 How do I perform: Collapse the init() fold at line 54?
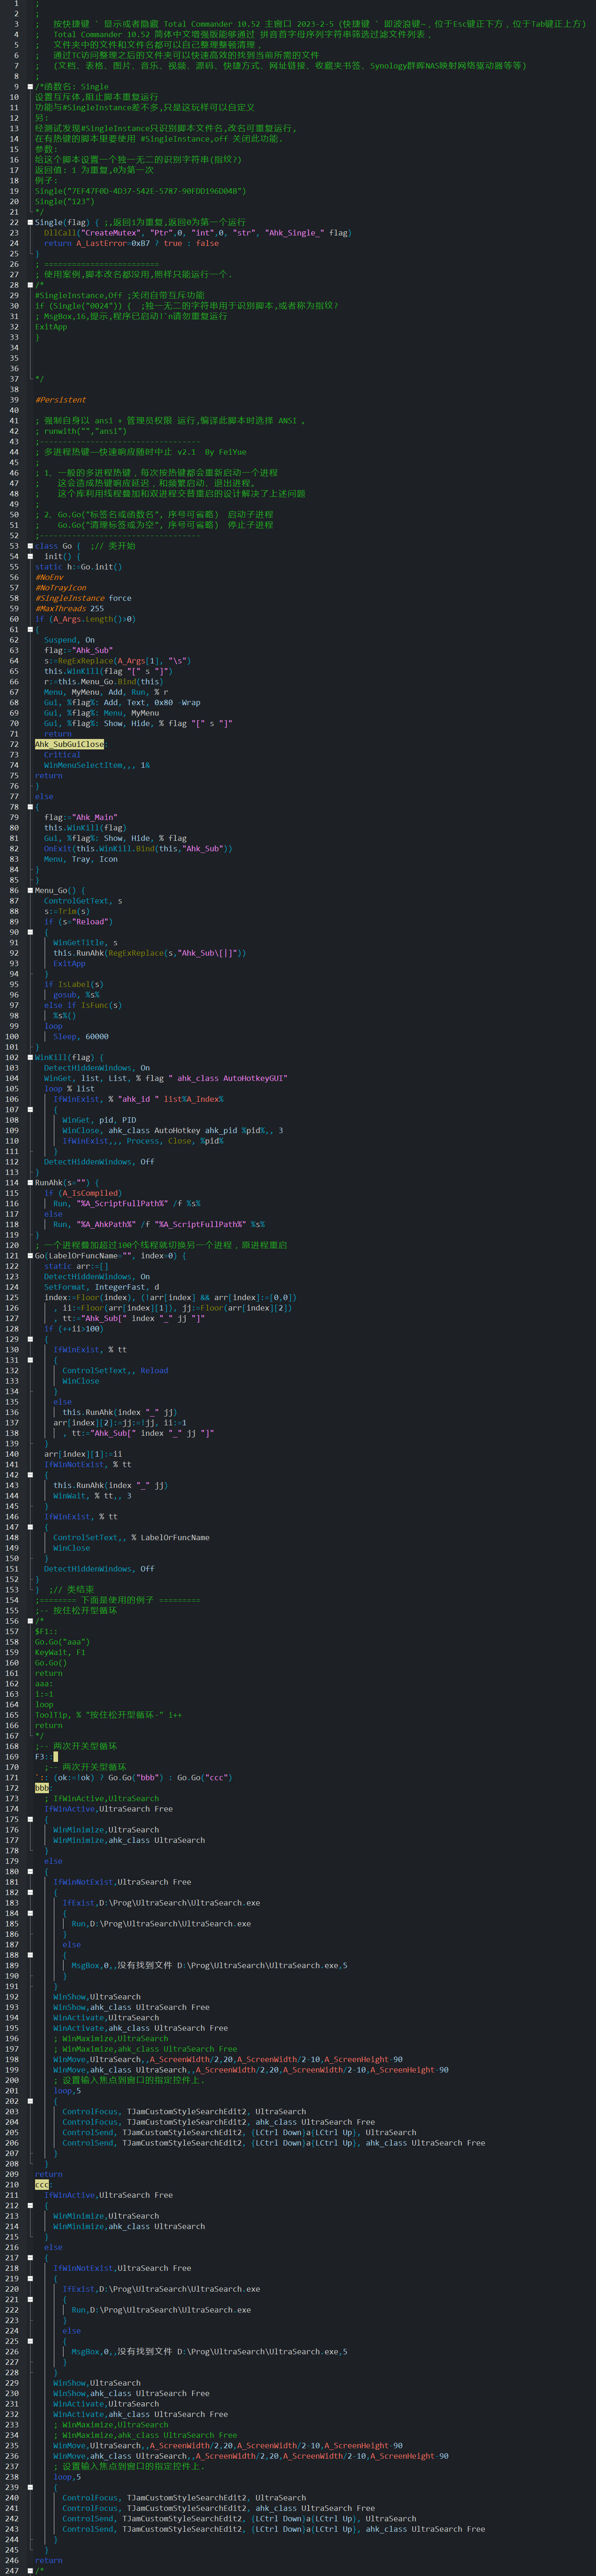pyautogui.click(x=30, y=556)
